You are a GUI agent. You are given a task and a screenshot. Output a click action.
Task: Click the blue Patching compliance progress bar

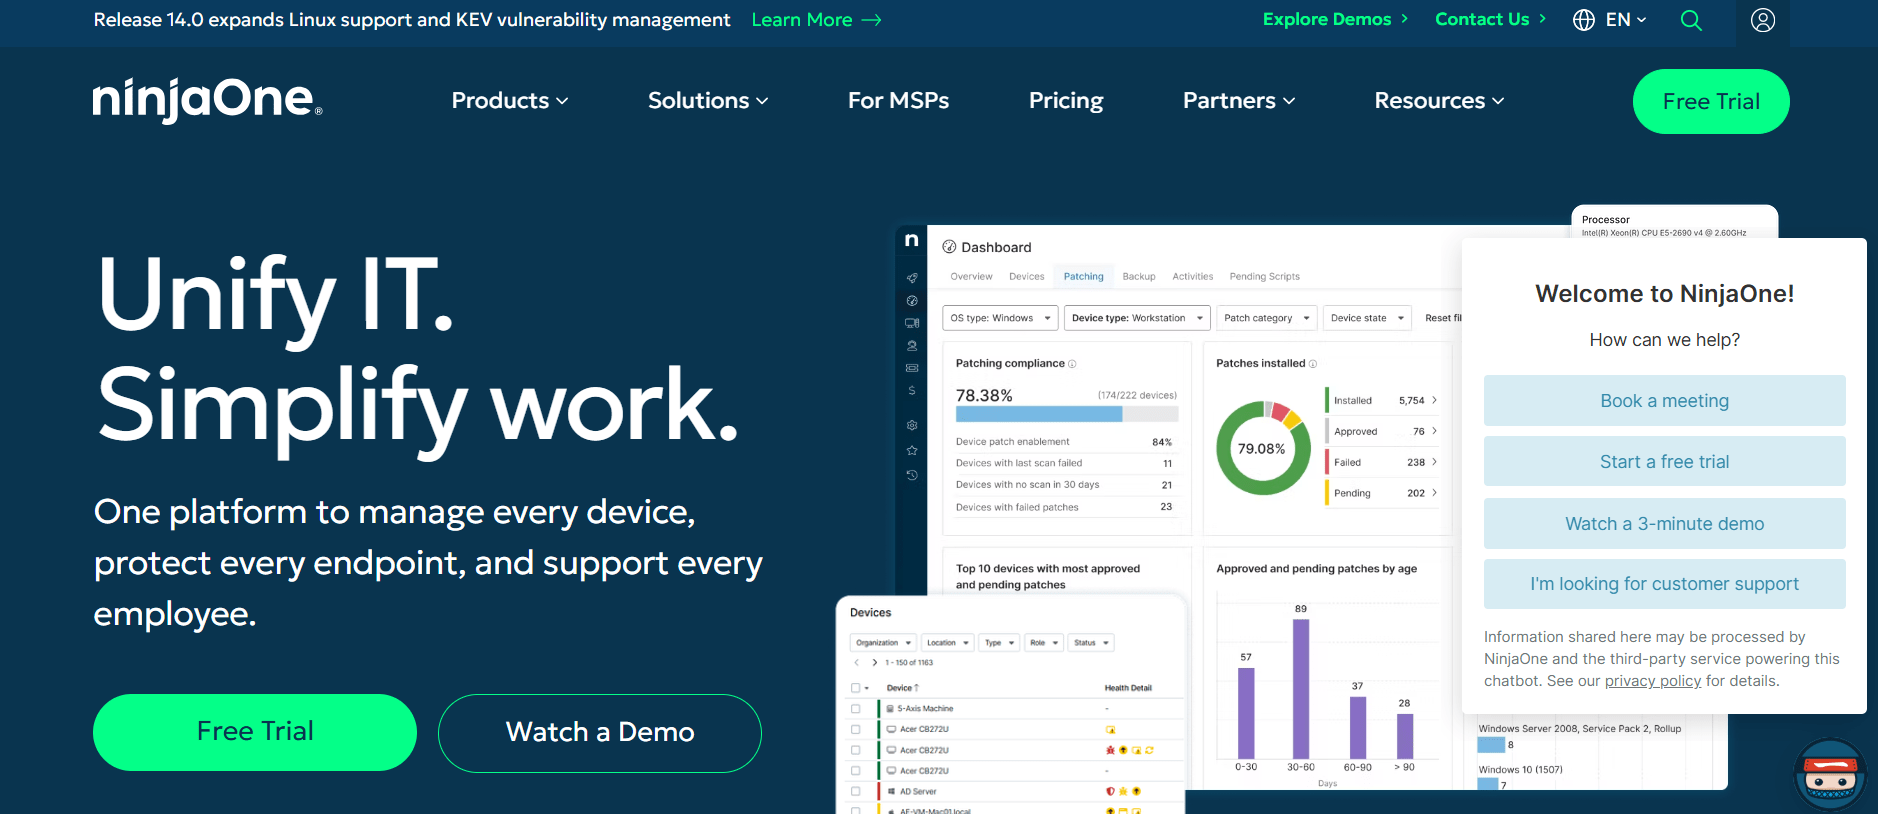[1039, 414]
